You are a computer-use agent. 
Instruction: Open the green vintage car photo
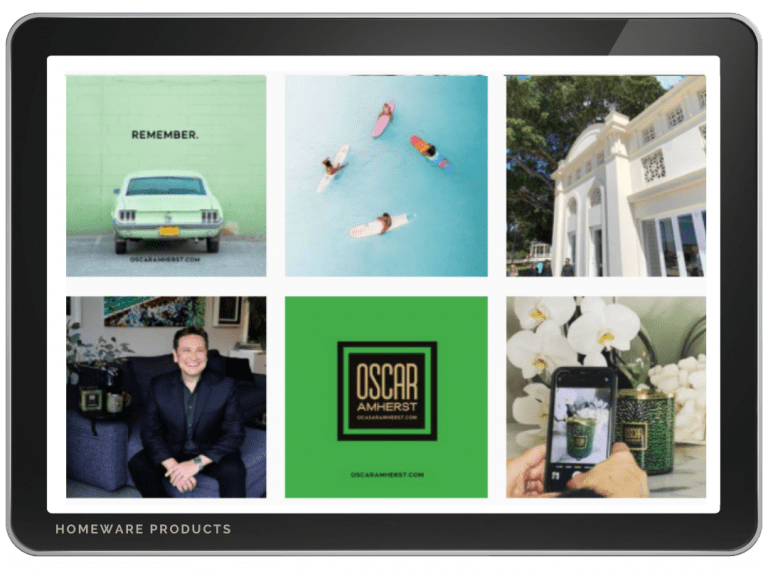tap(166, 175)
